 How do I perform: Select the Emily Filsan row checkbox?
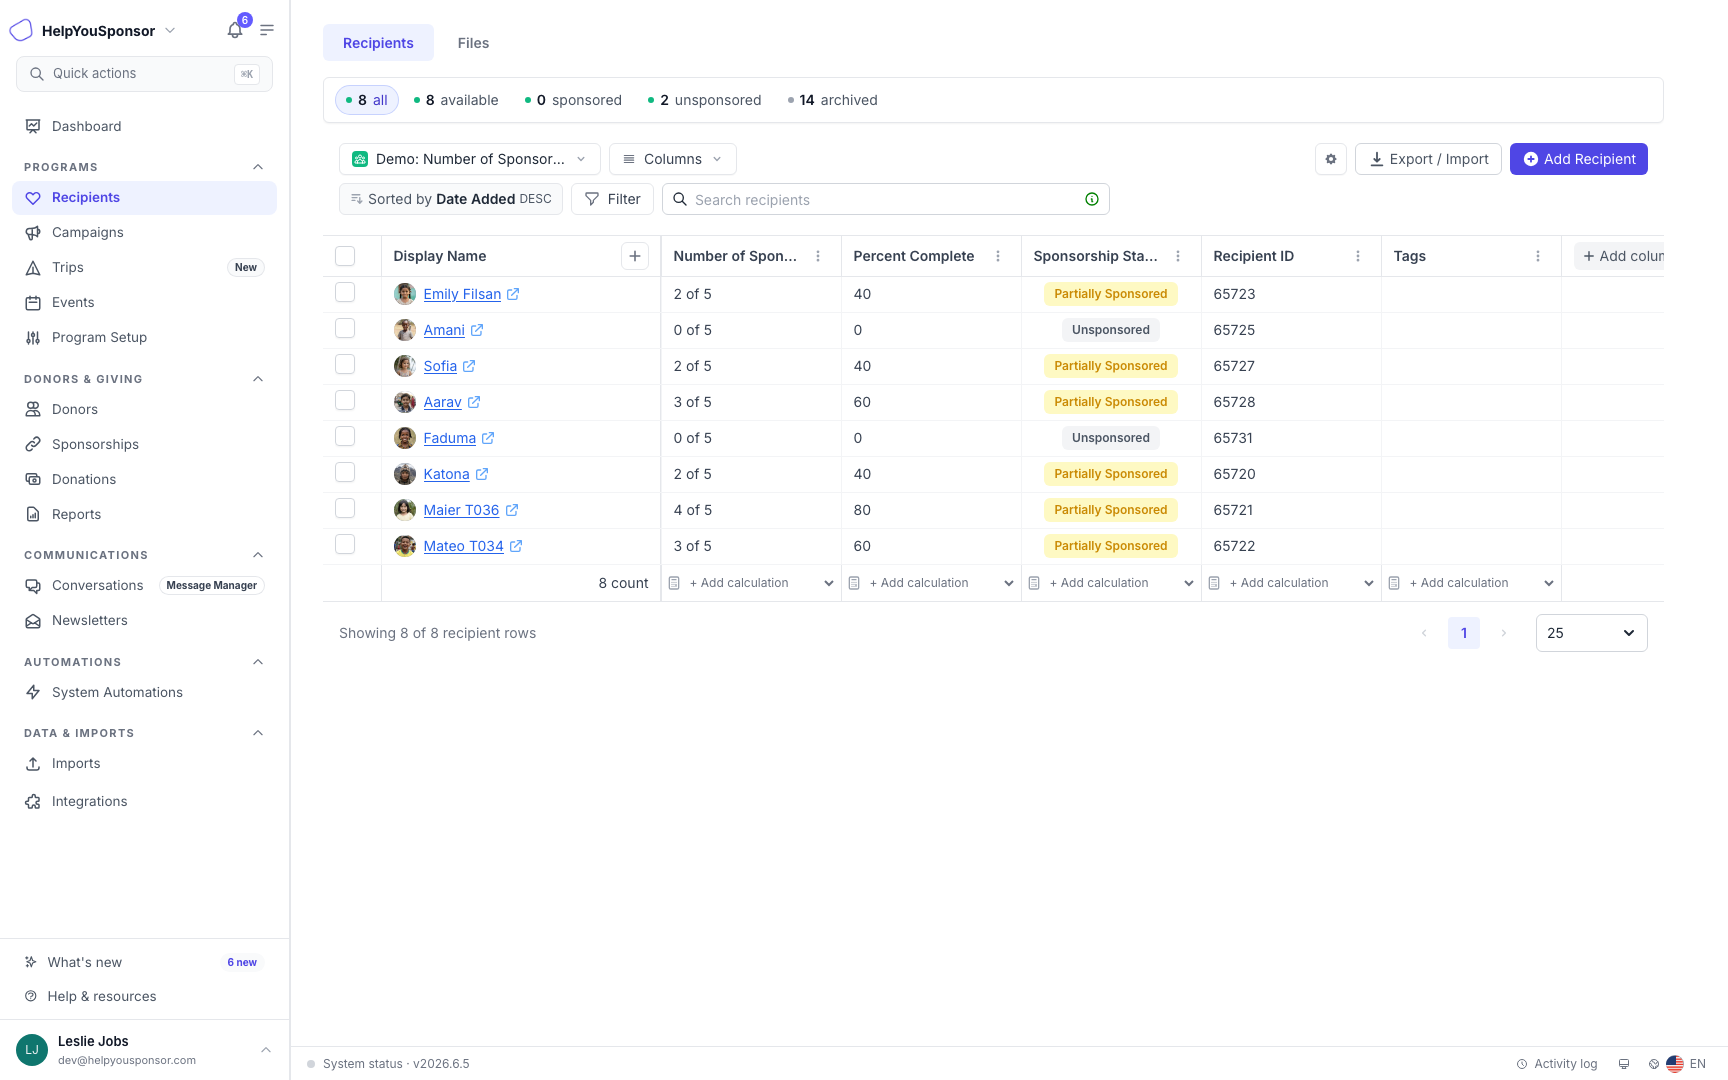click(x=345, y=292)
